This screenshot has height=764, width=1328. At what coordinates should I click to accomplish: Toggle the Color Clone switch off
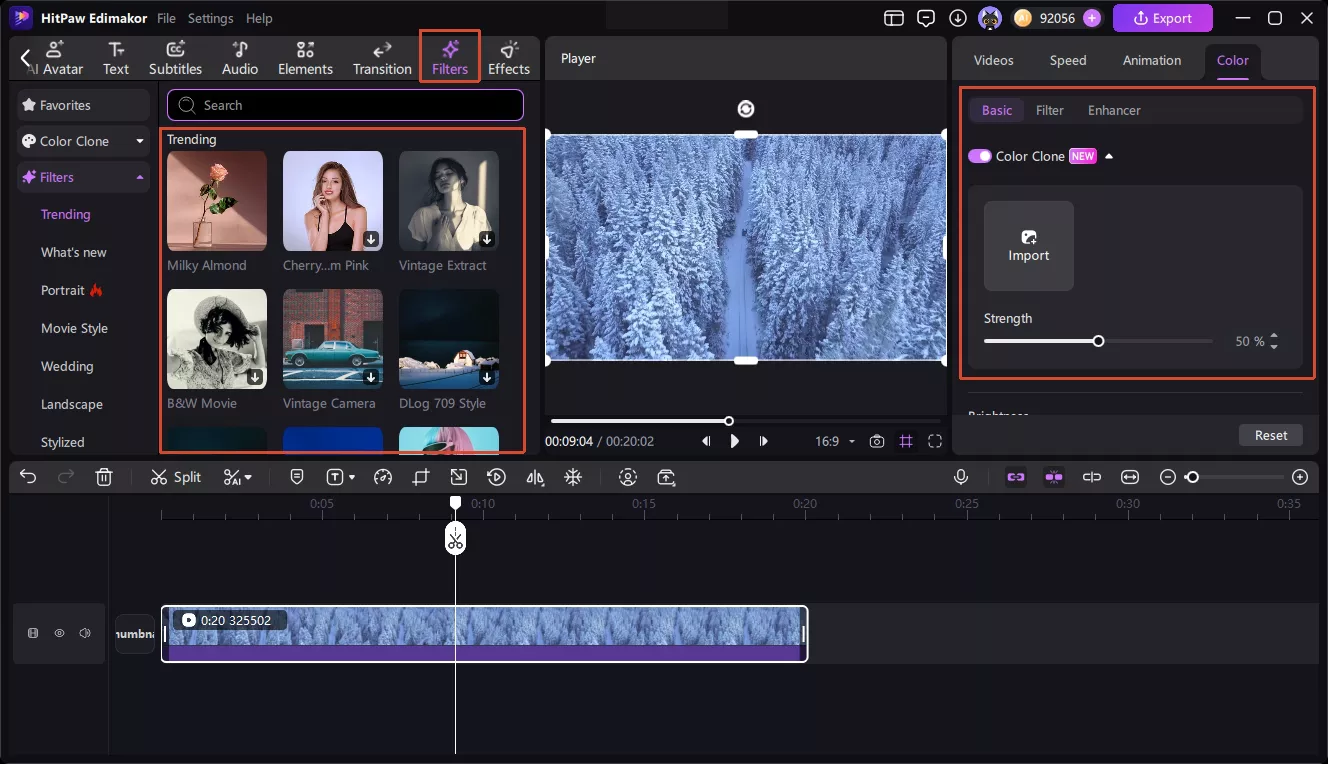[x=980, y=156]
